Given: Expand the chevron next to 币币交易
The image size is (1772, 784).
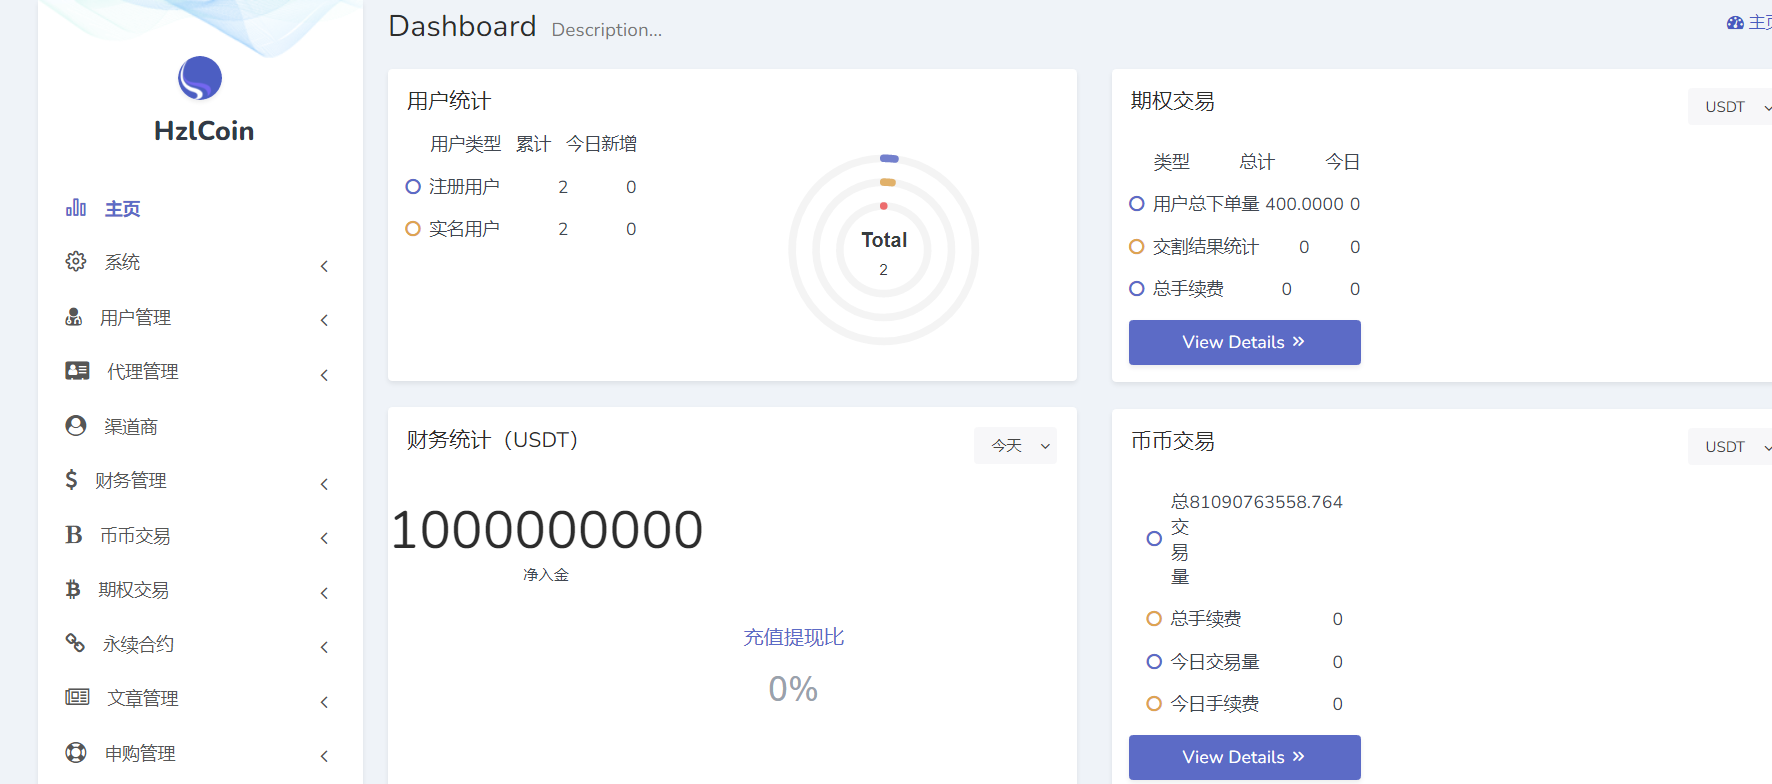Looking at the screenshot, I should pyautogui.click(x=324, y=538).
